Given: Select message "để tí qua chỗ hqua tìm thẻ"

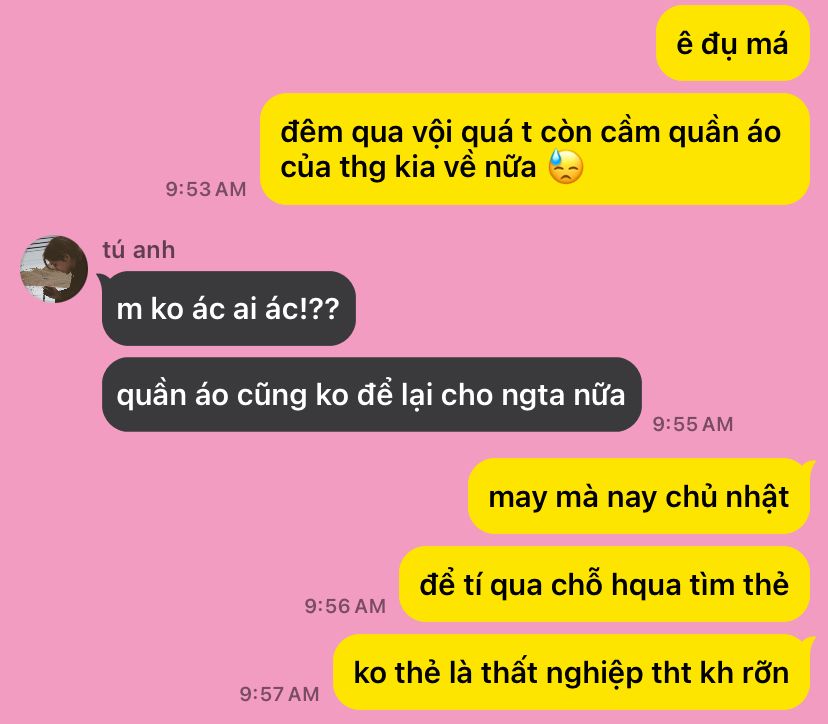Looking at the screenshot, I should 604,584.
